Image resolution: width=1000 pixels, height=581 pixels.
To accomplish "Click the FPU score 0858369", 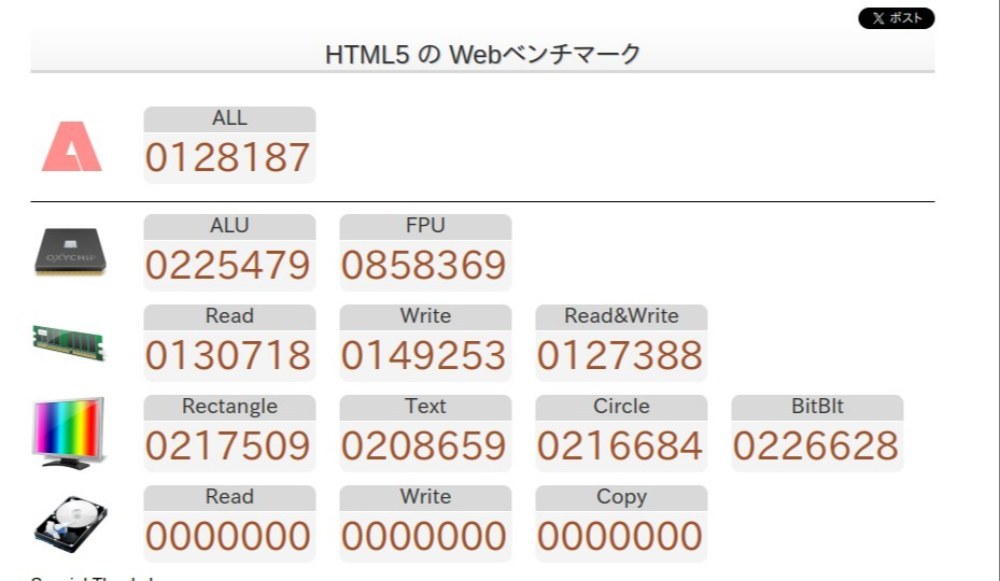I will tap(423, 265).
